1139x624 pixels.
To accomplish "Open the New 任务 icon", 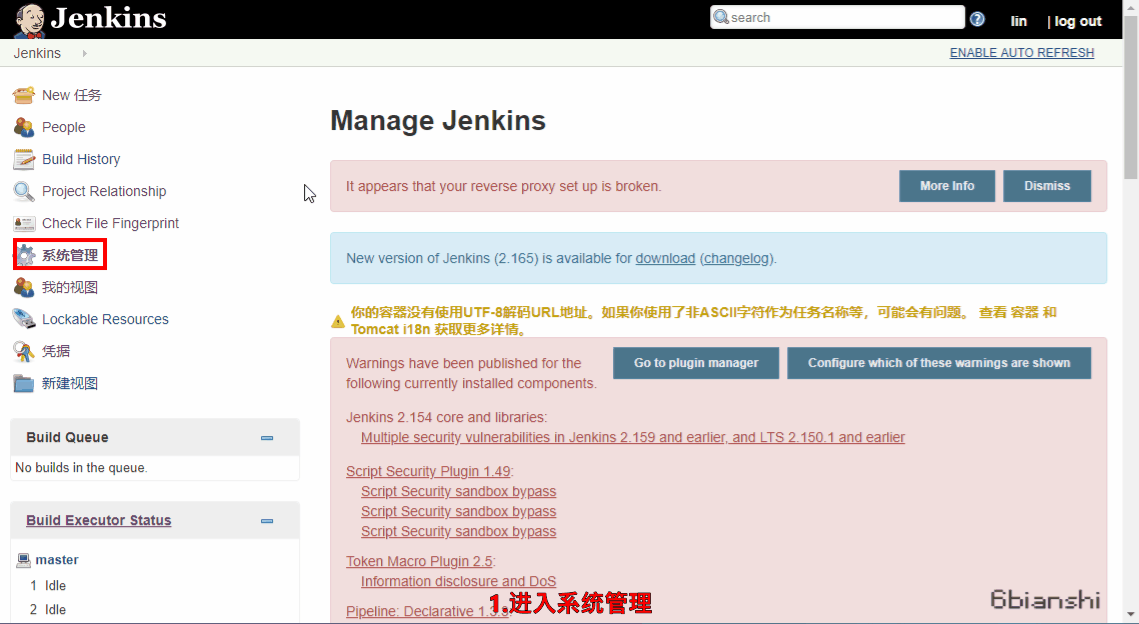I will (24, 95).
